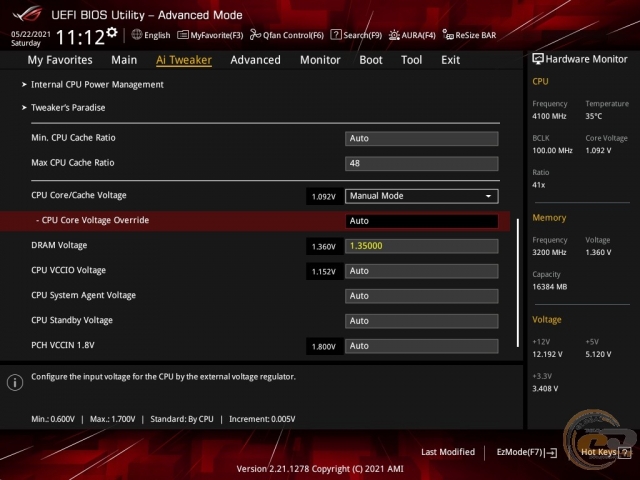640x480 pixels.
Task: Select CPU System Agent Voltage label
Action: pyautogui.click(x=83, y=295)
